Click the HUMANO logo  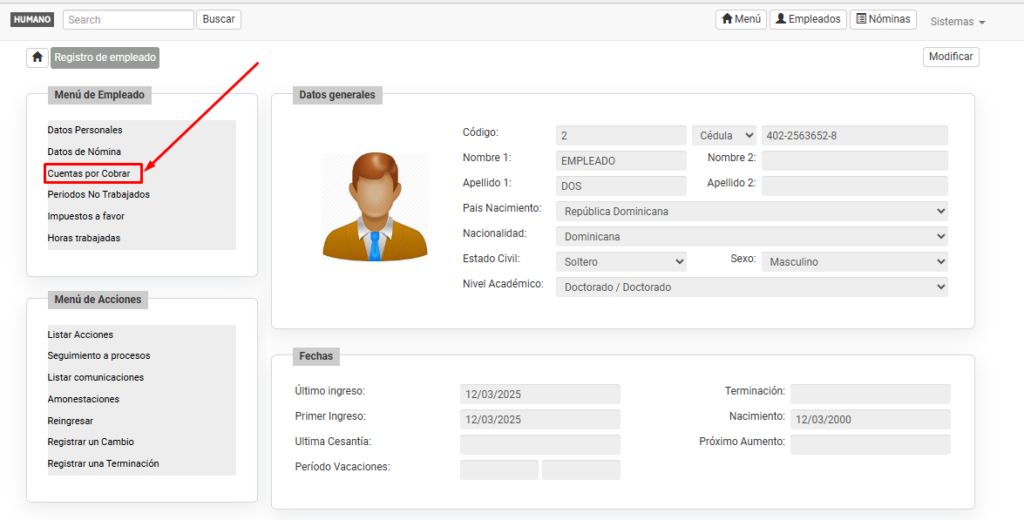pyautogui.click(x=31, y=20)
